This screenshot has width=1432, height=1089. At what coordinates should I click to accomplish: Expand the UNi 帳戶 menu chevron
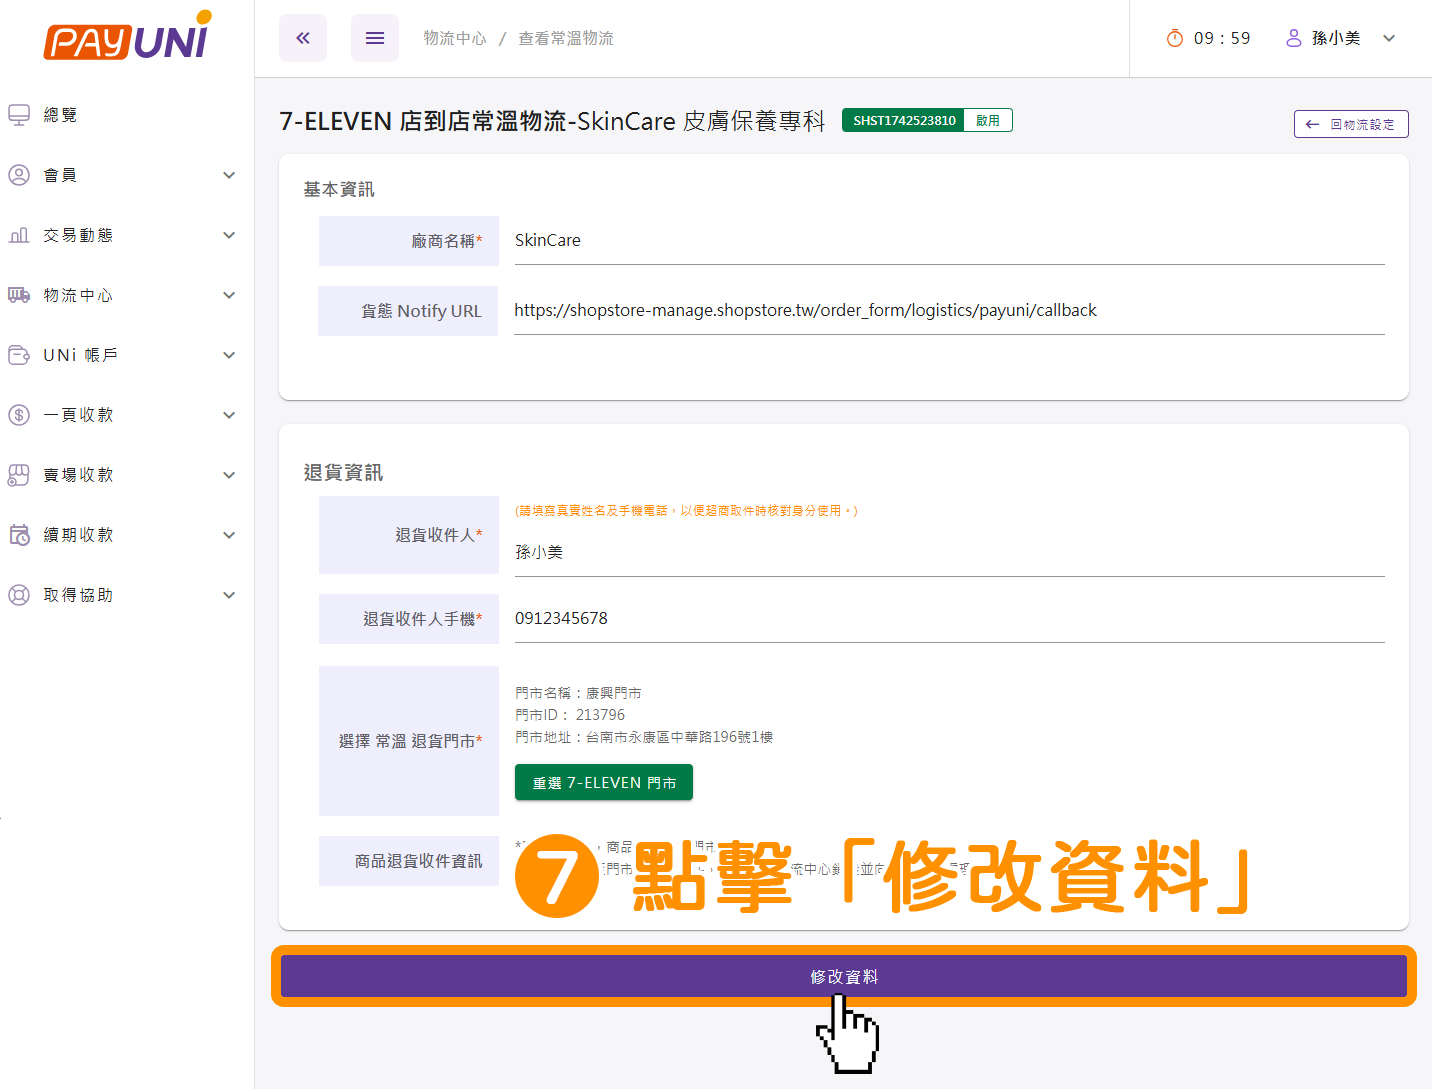pos(229,355)
